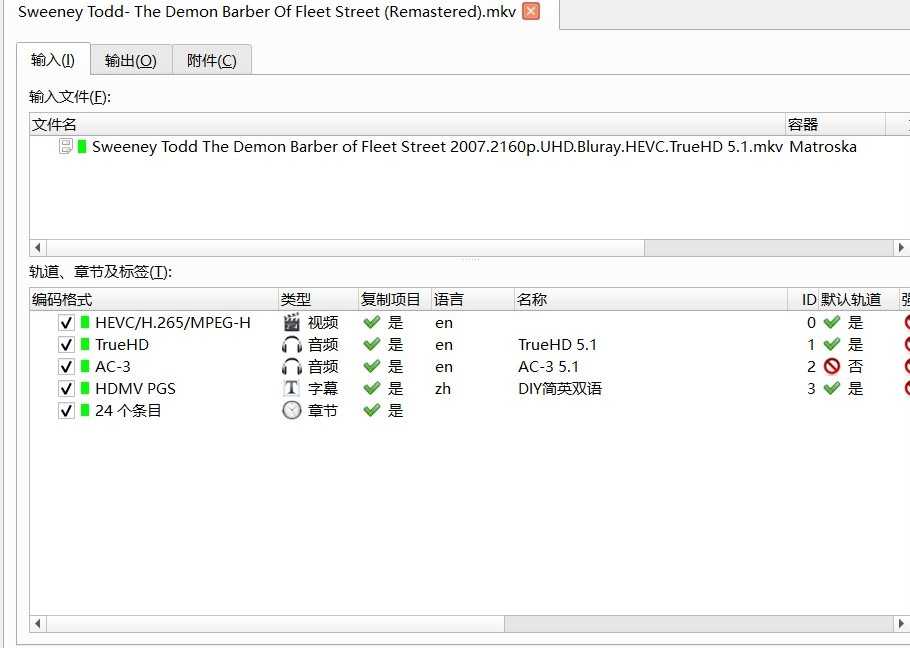The image size is (910, 648).
Task: Click the green copy-item checkmark on the AC-3 row
Action: click(x=371, y=366)
